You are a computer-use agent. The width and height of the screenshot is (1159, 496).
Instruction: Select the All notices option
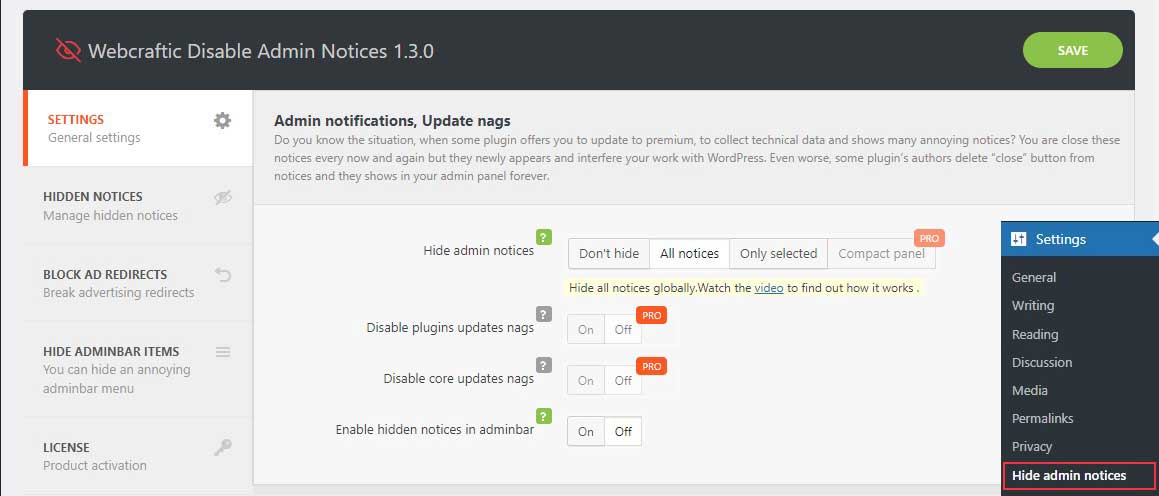[x=690, y=254]
